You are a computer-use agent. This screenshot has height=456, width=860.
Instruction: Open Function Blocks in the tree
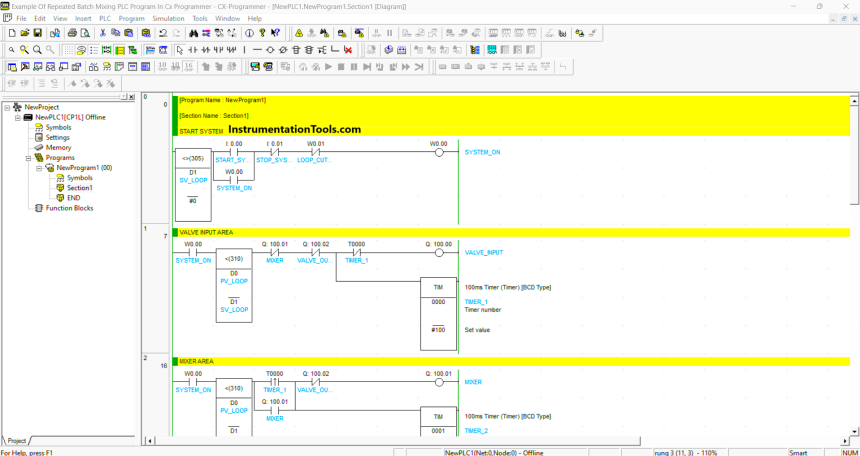[x=69, y=208]
